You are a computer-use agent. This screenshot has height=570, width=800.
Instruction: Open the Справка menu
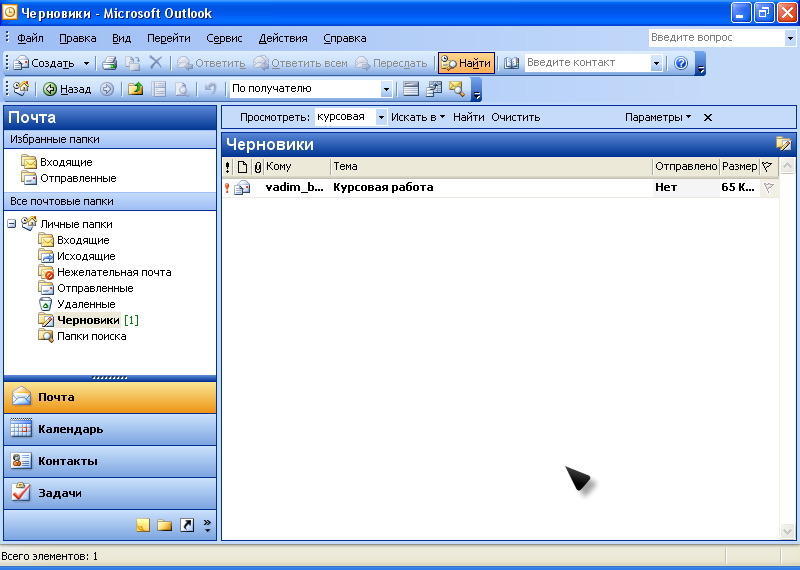[x=344, y=38]
